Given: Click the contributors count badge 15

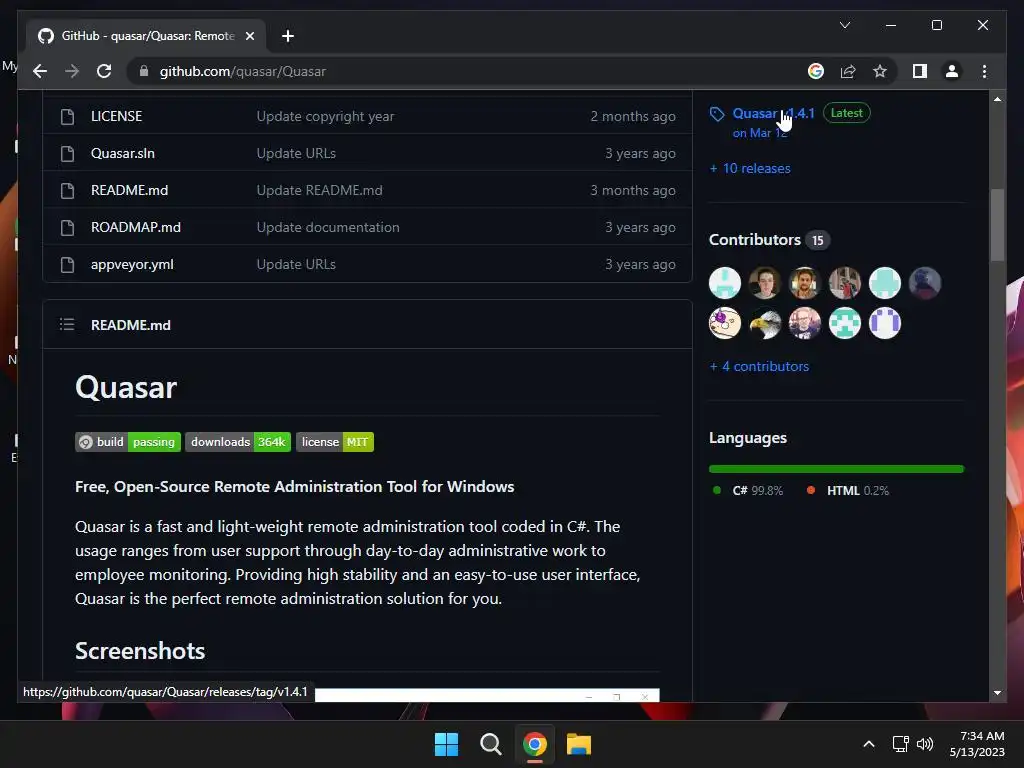Looking at the screenshot, I should [x=818, y=240].
